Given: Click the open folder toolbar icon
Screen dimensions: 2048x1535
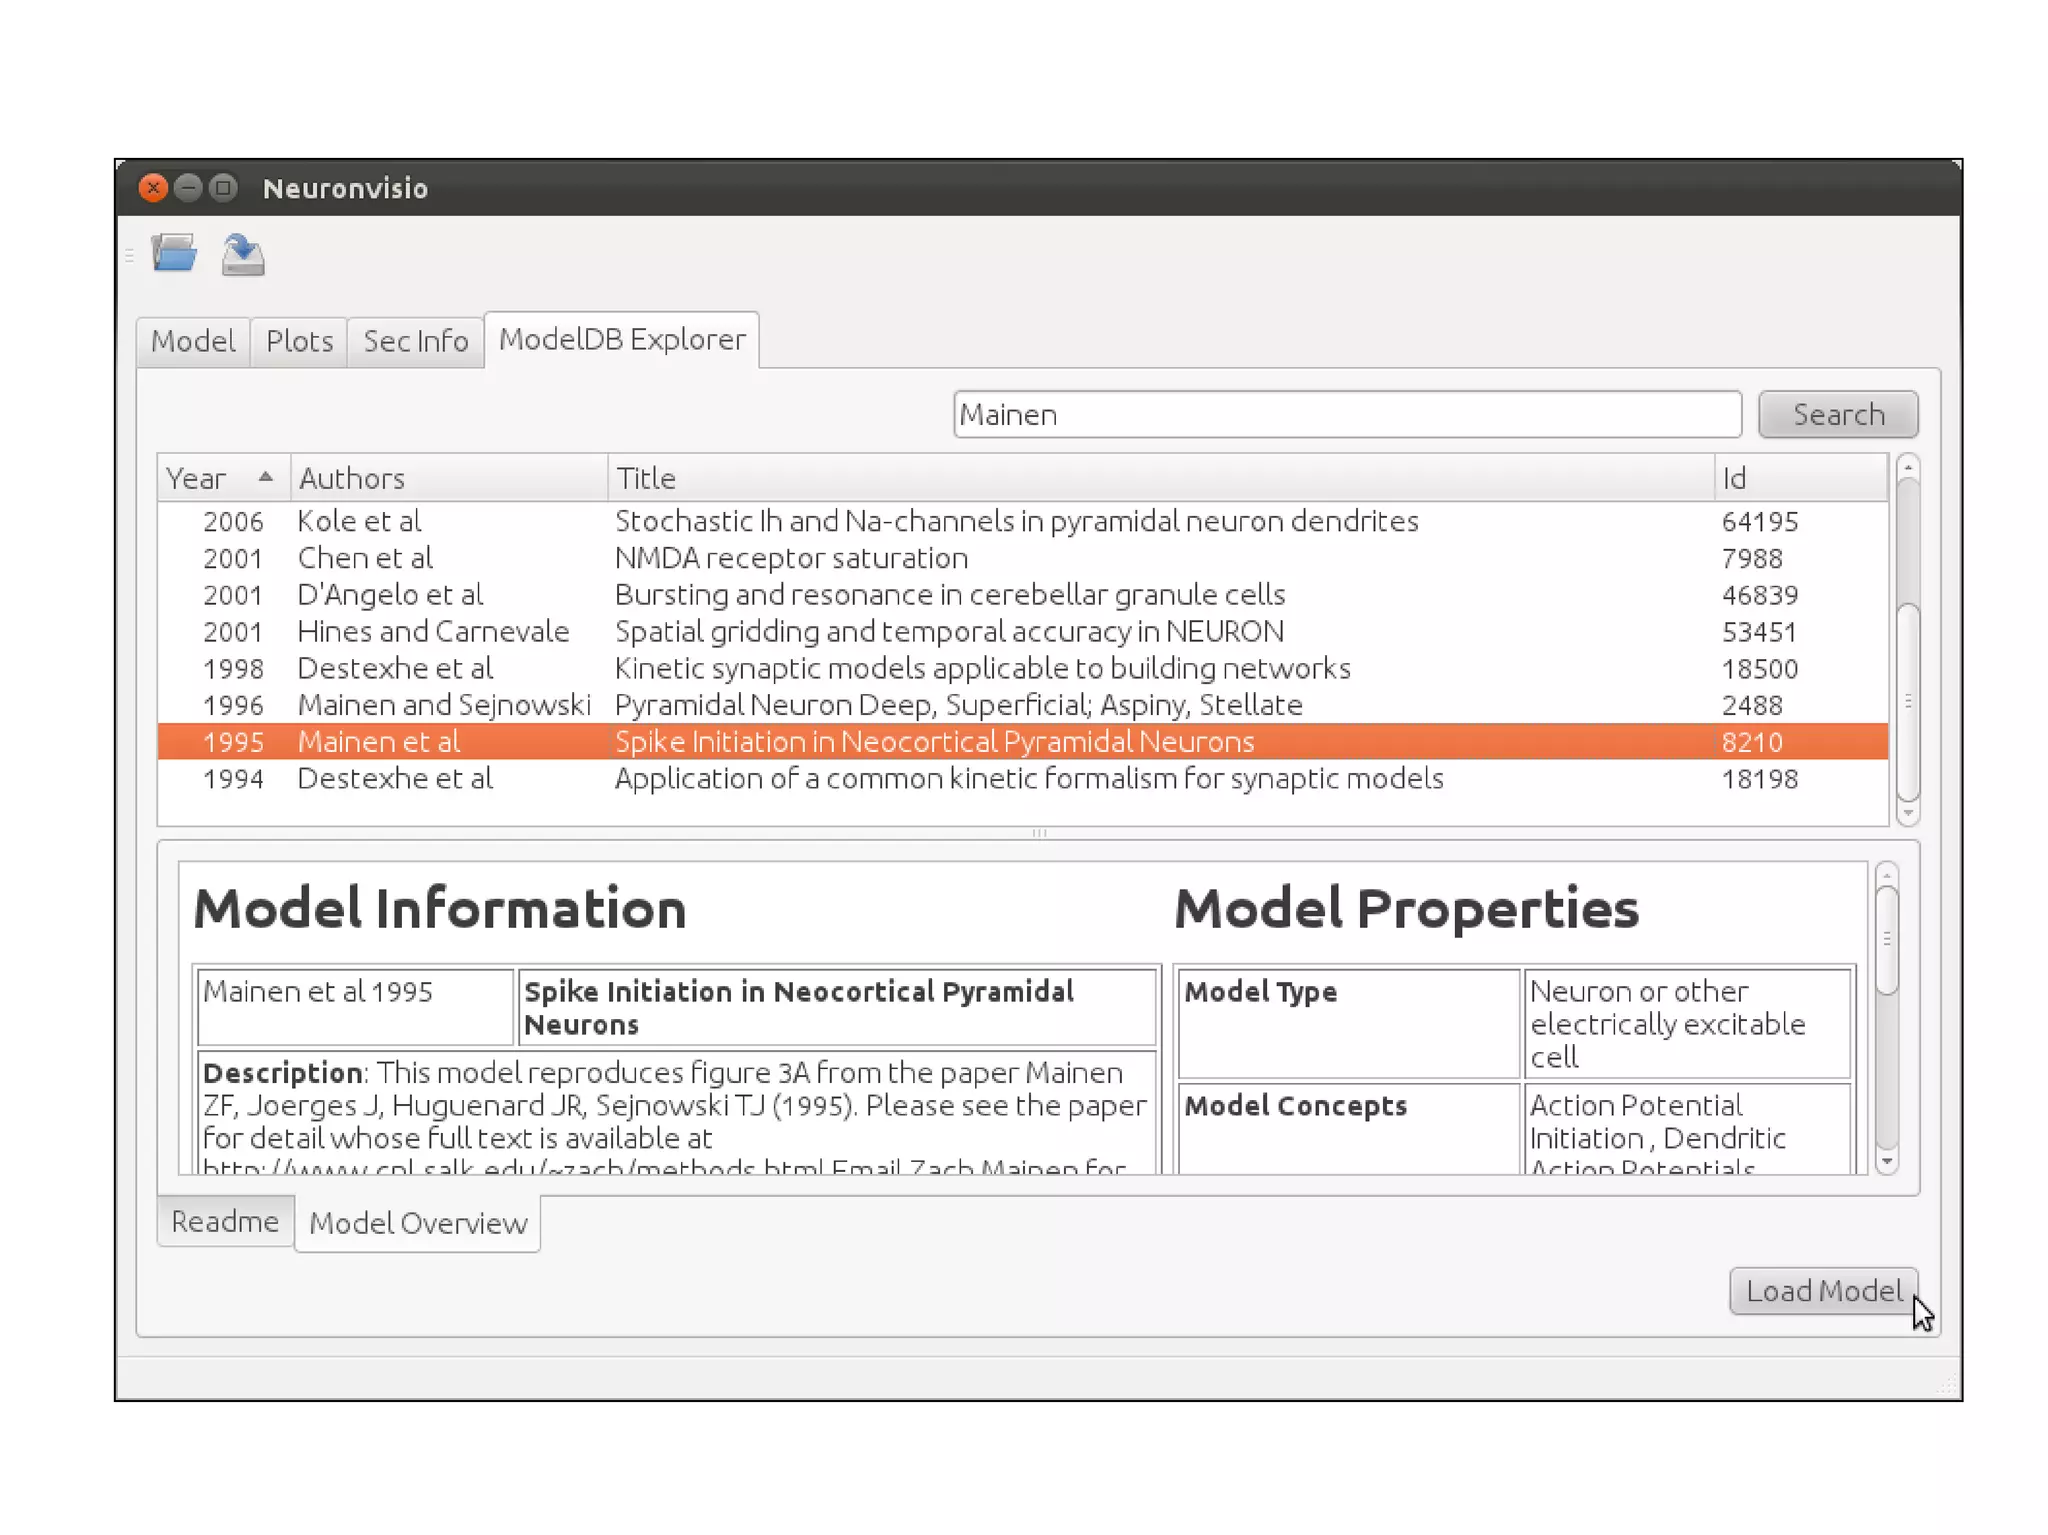Looking at the screenshot, I should [x=174, y=254].
